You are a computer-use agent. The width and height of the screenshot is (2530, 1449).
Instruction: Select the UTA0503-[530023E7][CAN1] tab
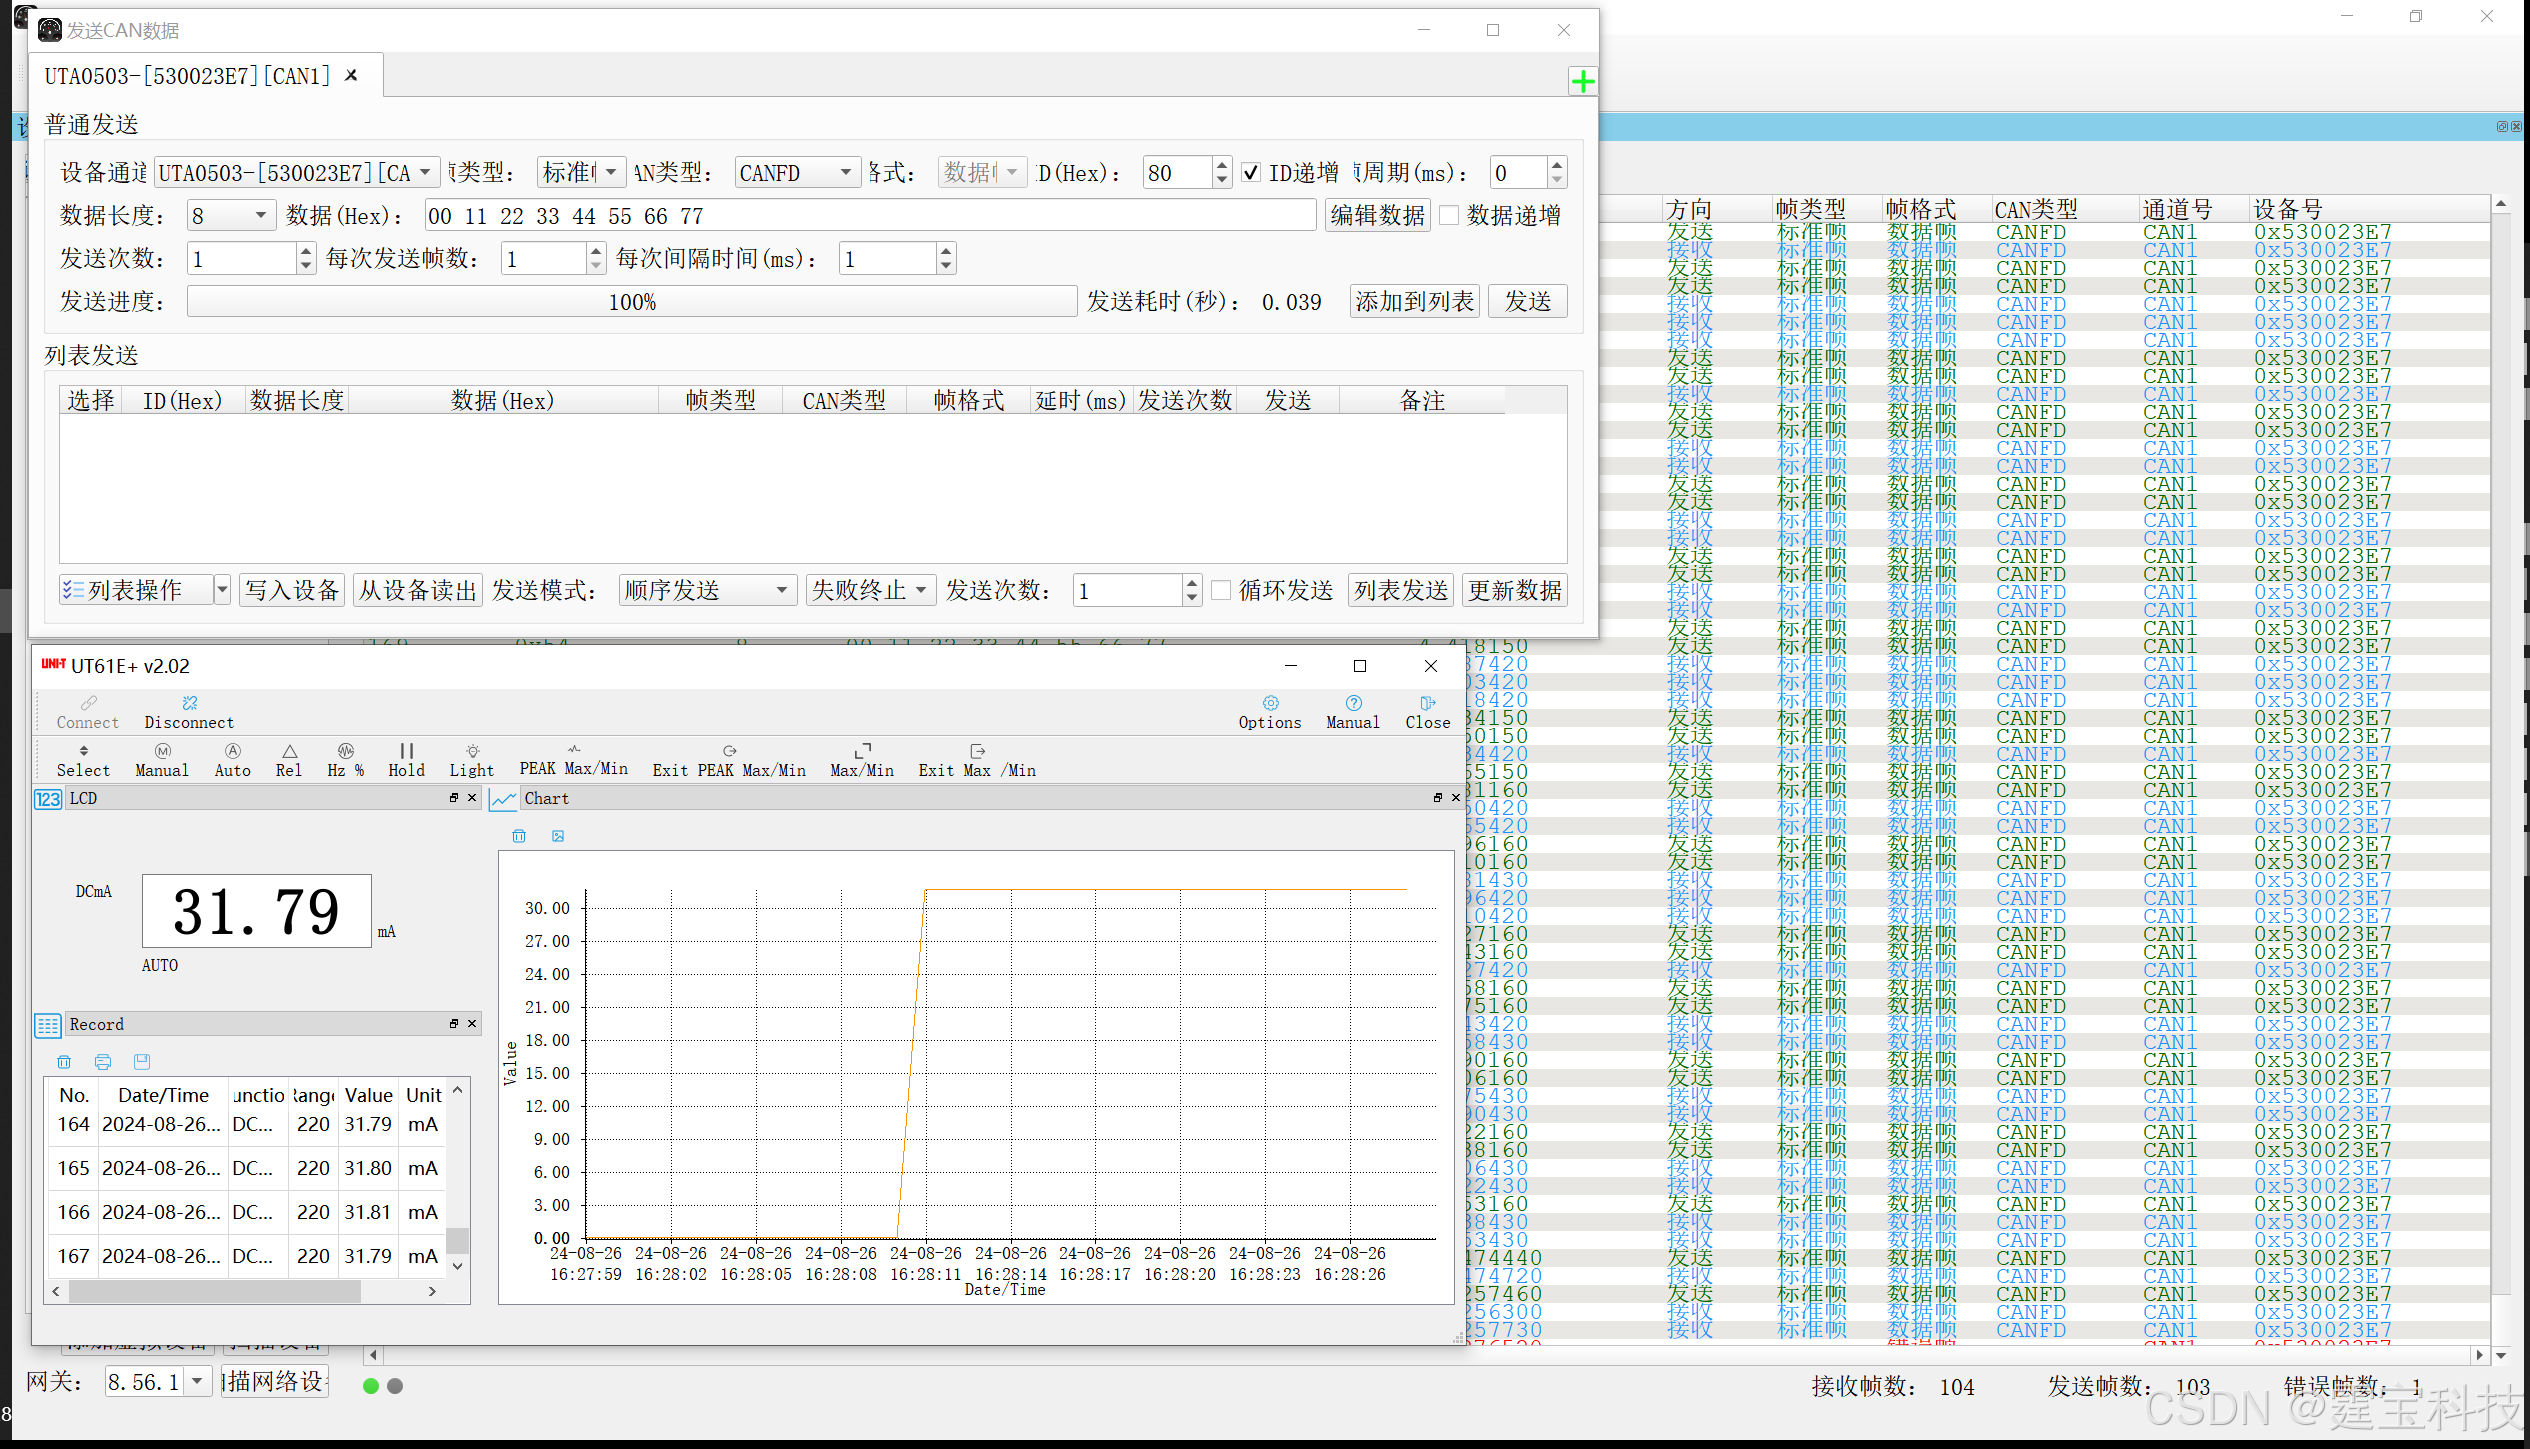(x=187, y=76)
